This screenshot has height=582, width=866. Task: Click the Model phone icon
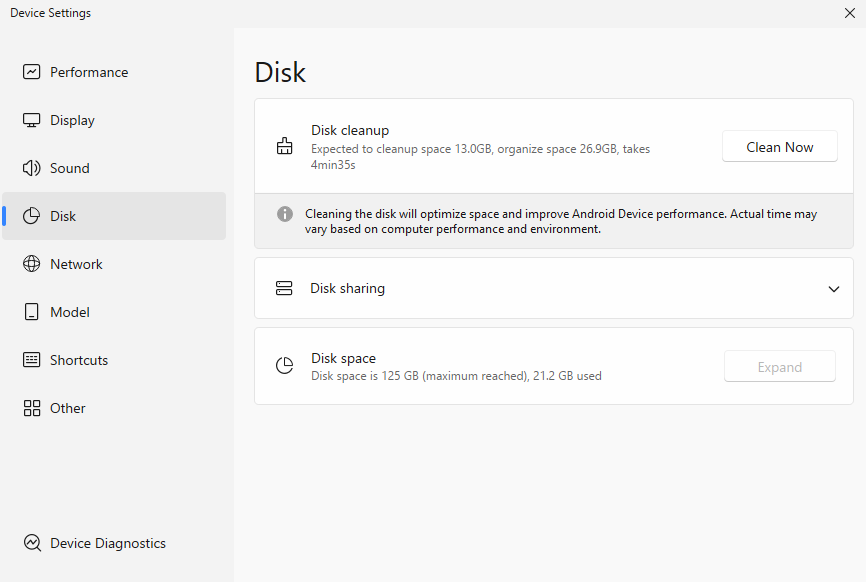click(32, 312)
